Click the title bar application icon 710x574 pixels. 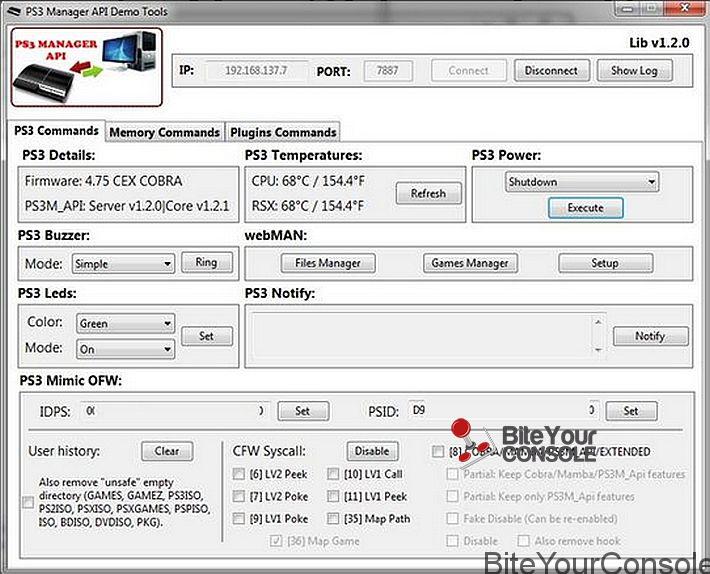13,10
